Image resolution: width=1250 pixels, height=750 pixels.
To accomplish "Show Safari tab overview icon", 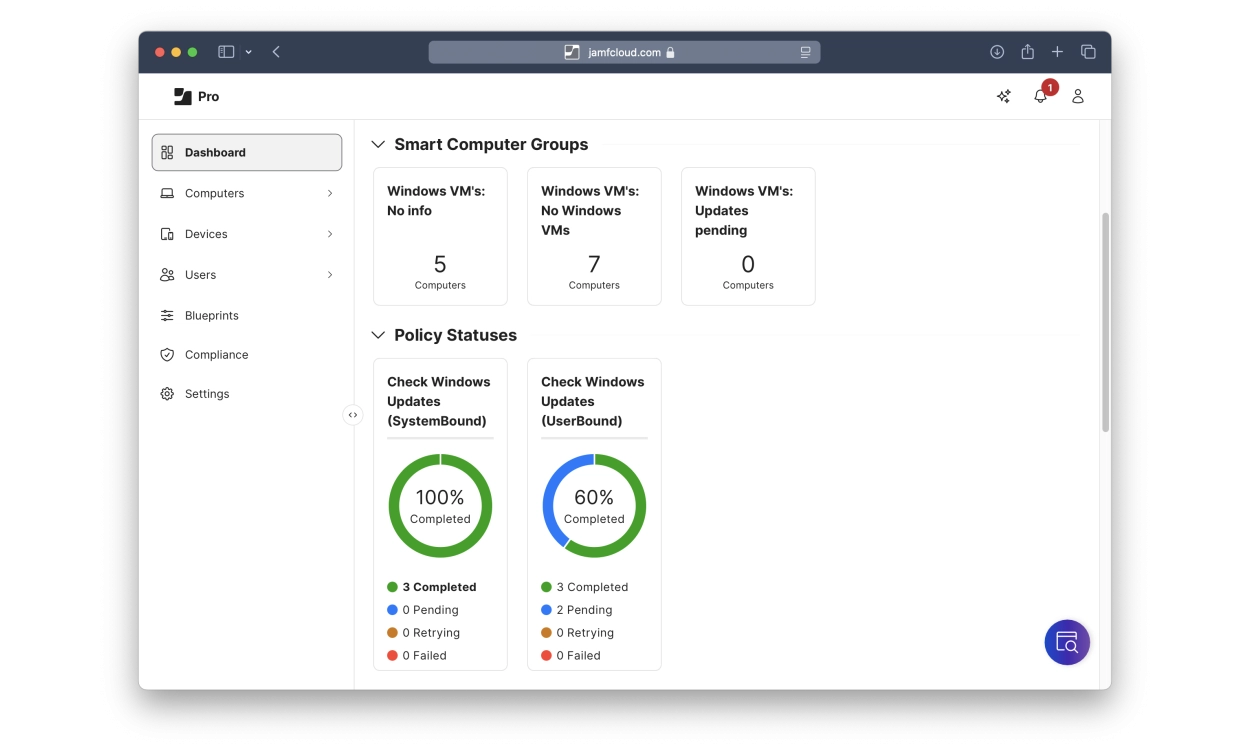I will [x=1088, y=52].
